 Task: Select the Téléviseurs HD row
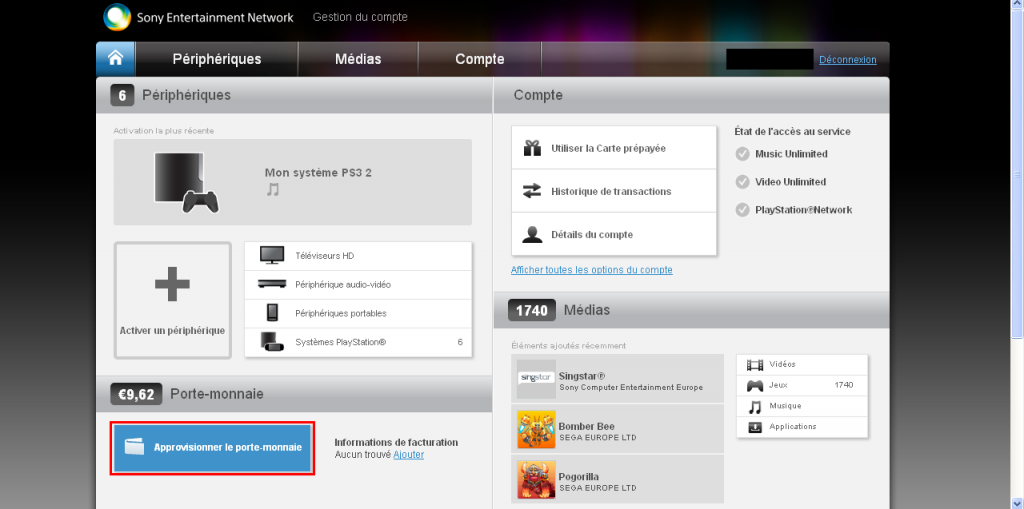358,255
